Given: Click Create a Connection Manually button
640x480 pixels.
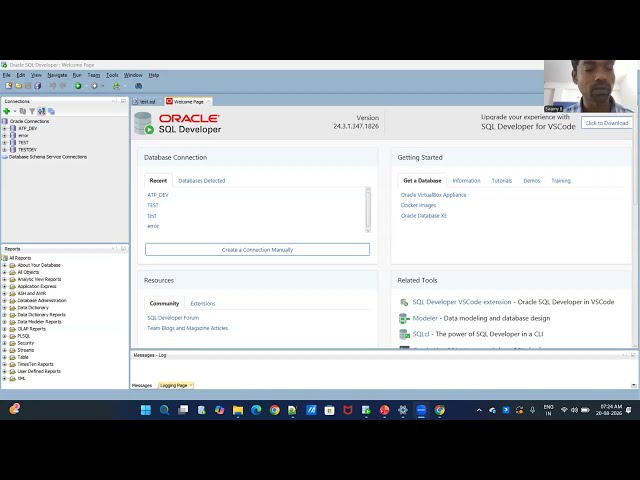Looking at the screenshot, I should [x=257, y=249].
